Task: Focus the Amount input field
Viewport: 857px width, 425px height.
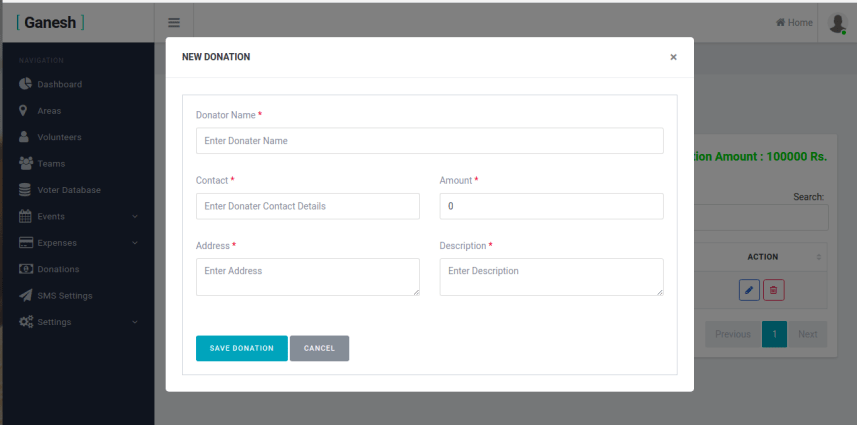Action: (551, 206)
